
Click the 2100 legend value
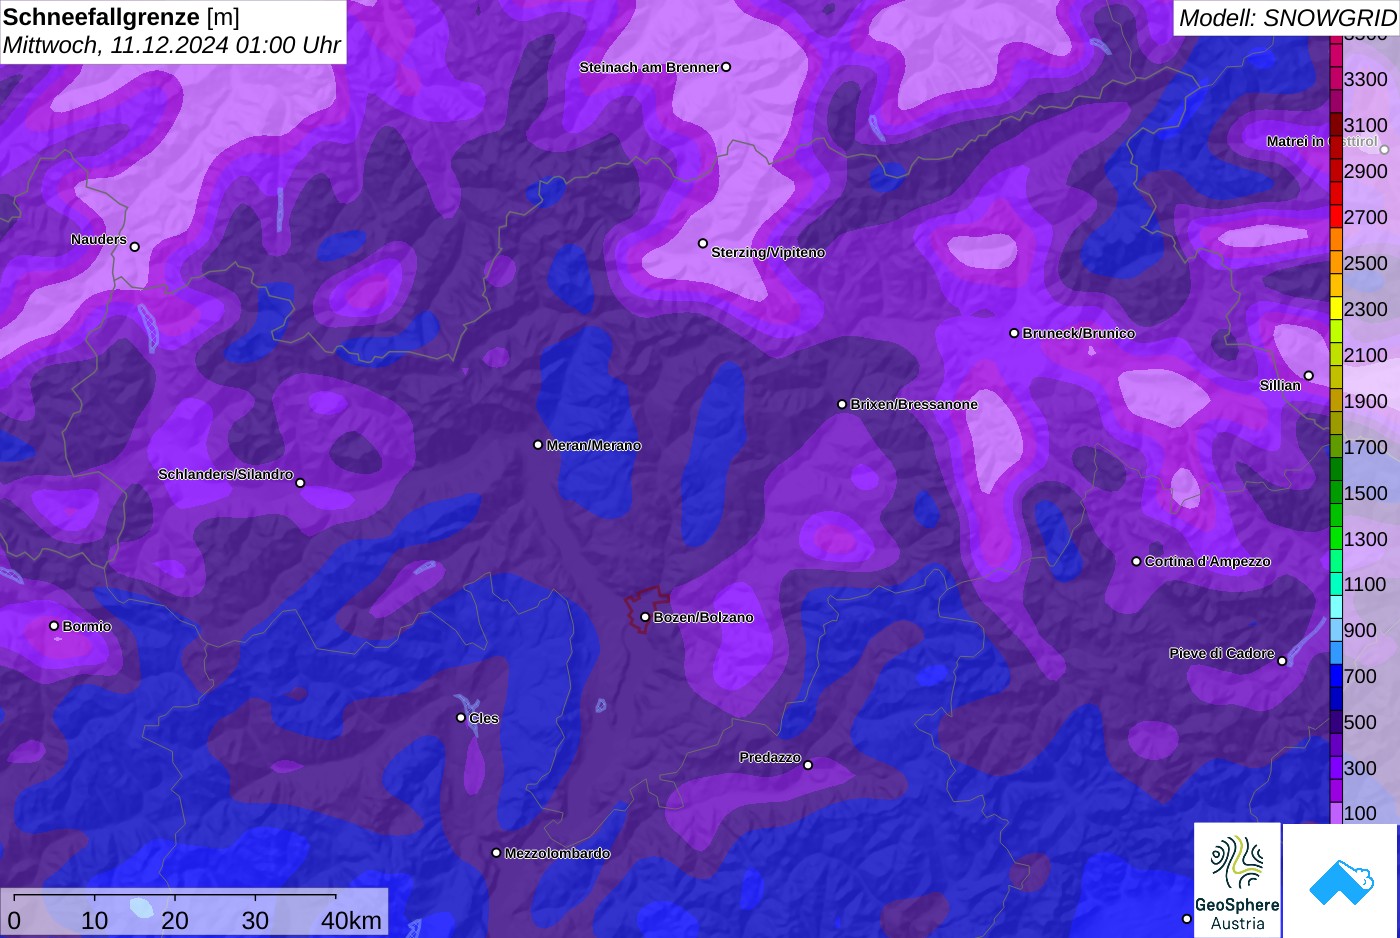point(1365,355)
